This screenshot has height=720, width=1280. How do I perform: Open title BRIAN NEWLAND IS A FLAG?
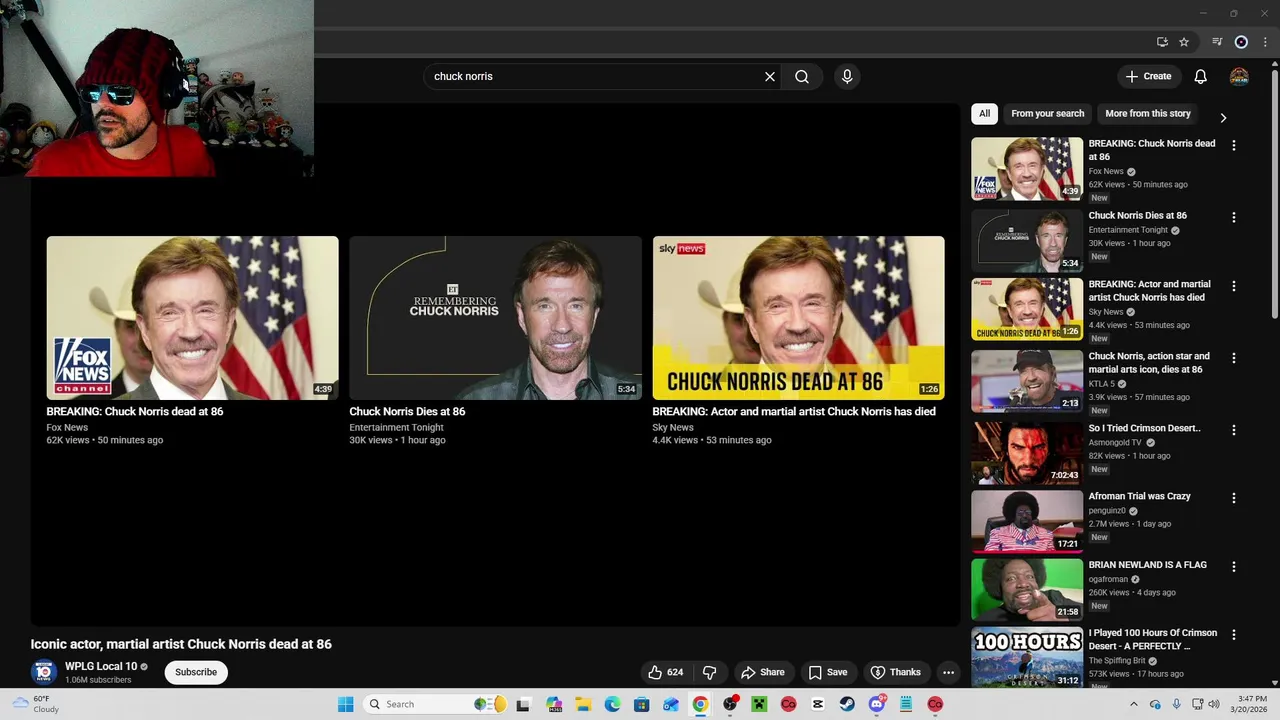pos(1147,565)
